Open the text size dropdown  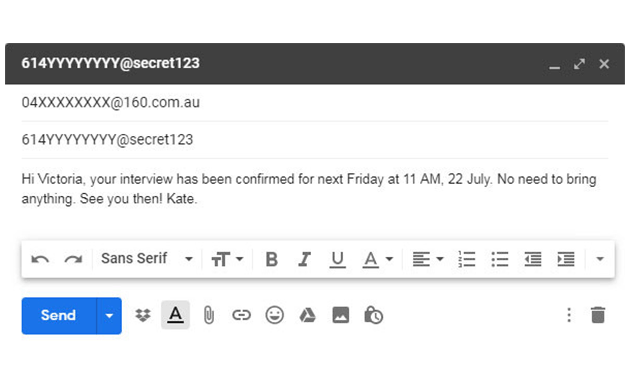(x=227, y=259)
